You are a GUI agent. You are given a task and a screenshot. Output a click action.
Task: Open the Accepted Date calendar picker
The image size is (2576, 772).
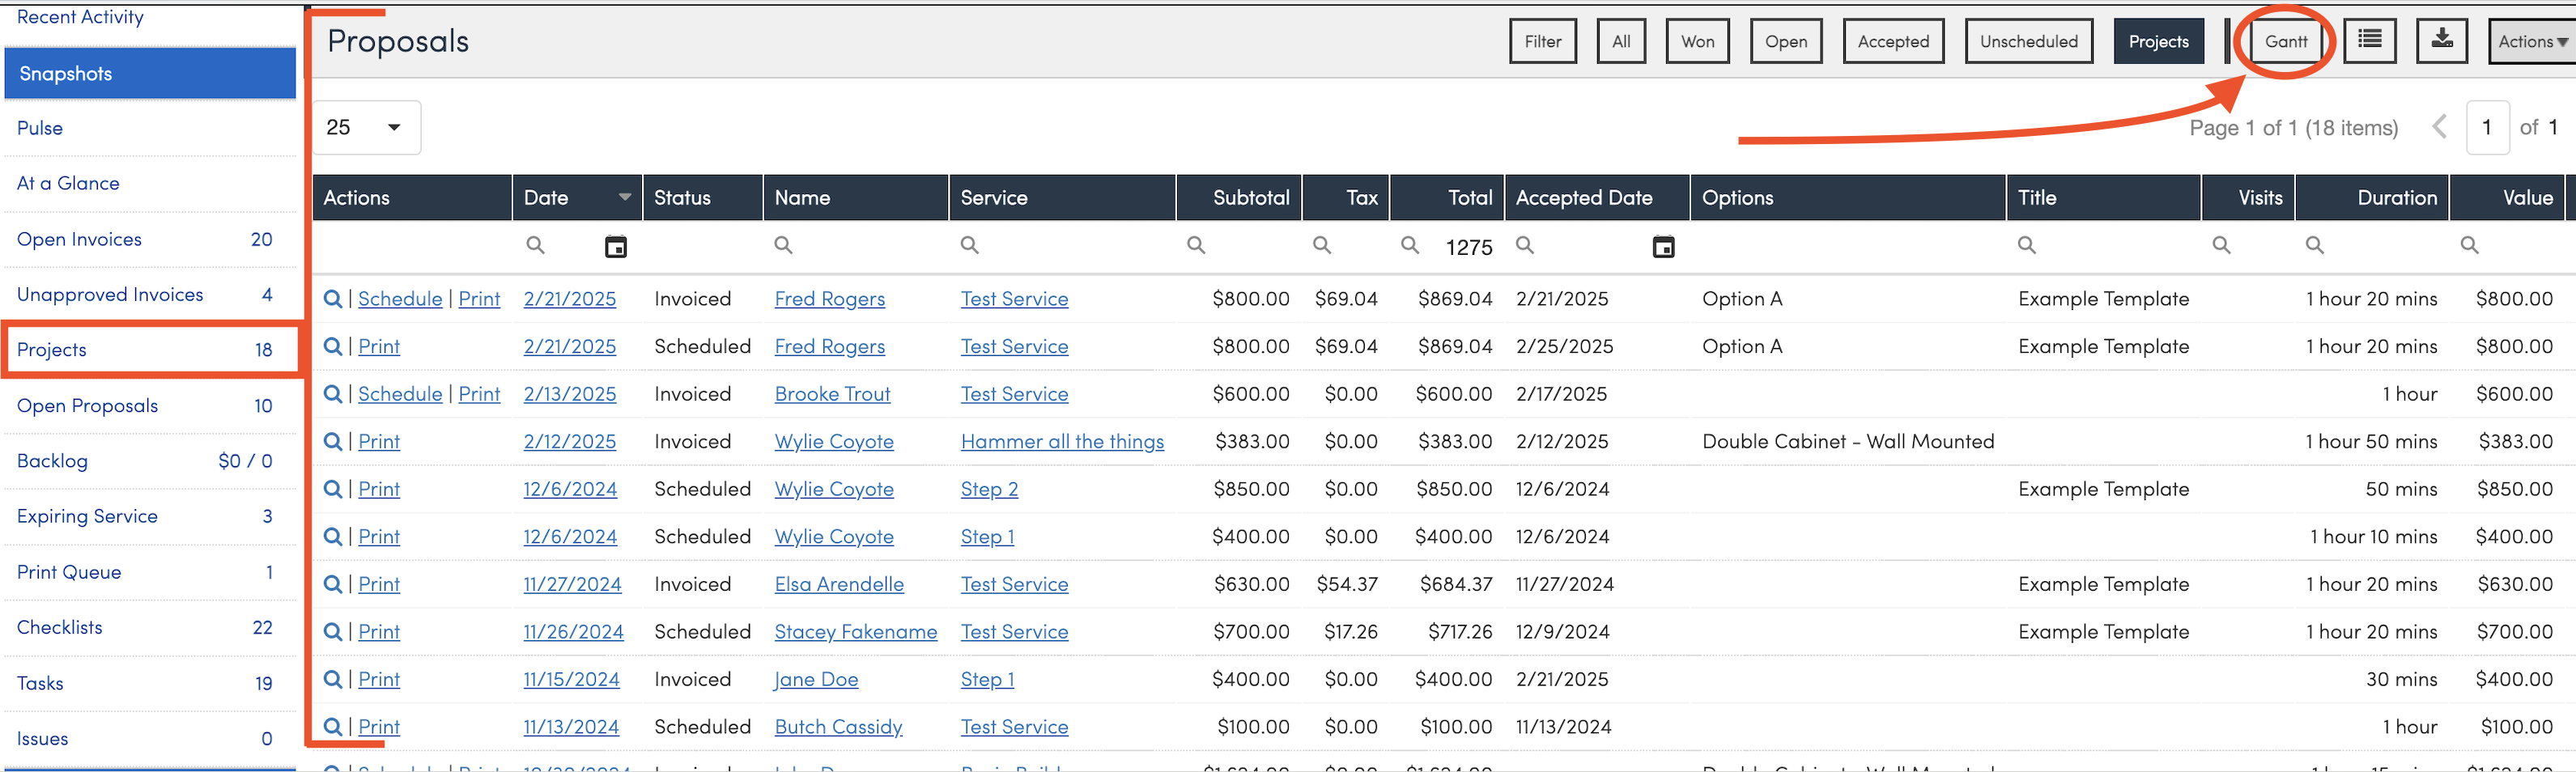(1663, 246)
